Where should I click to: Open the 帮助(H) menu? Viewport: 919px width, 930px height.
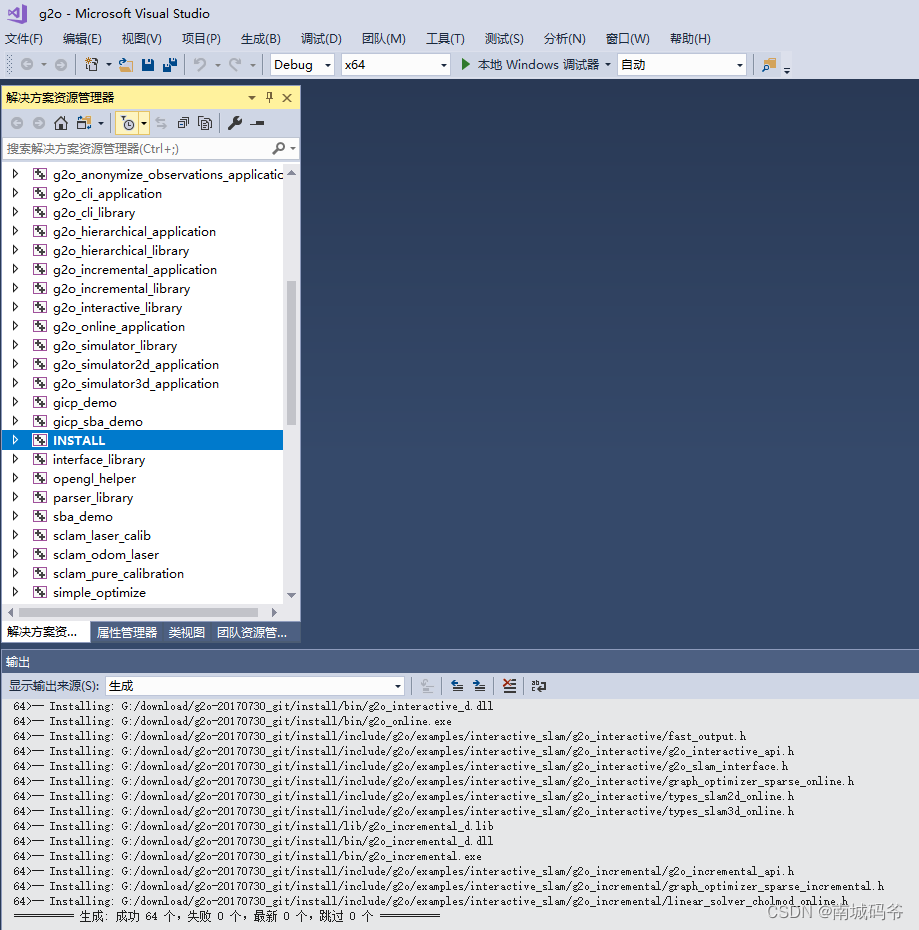(x=690, y=39)
